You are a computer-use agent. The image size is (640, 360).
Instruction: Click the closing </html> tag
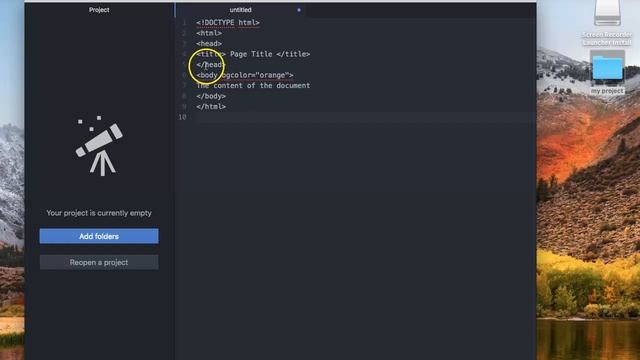click(x=211, y=107)
